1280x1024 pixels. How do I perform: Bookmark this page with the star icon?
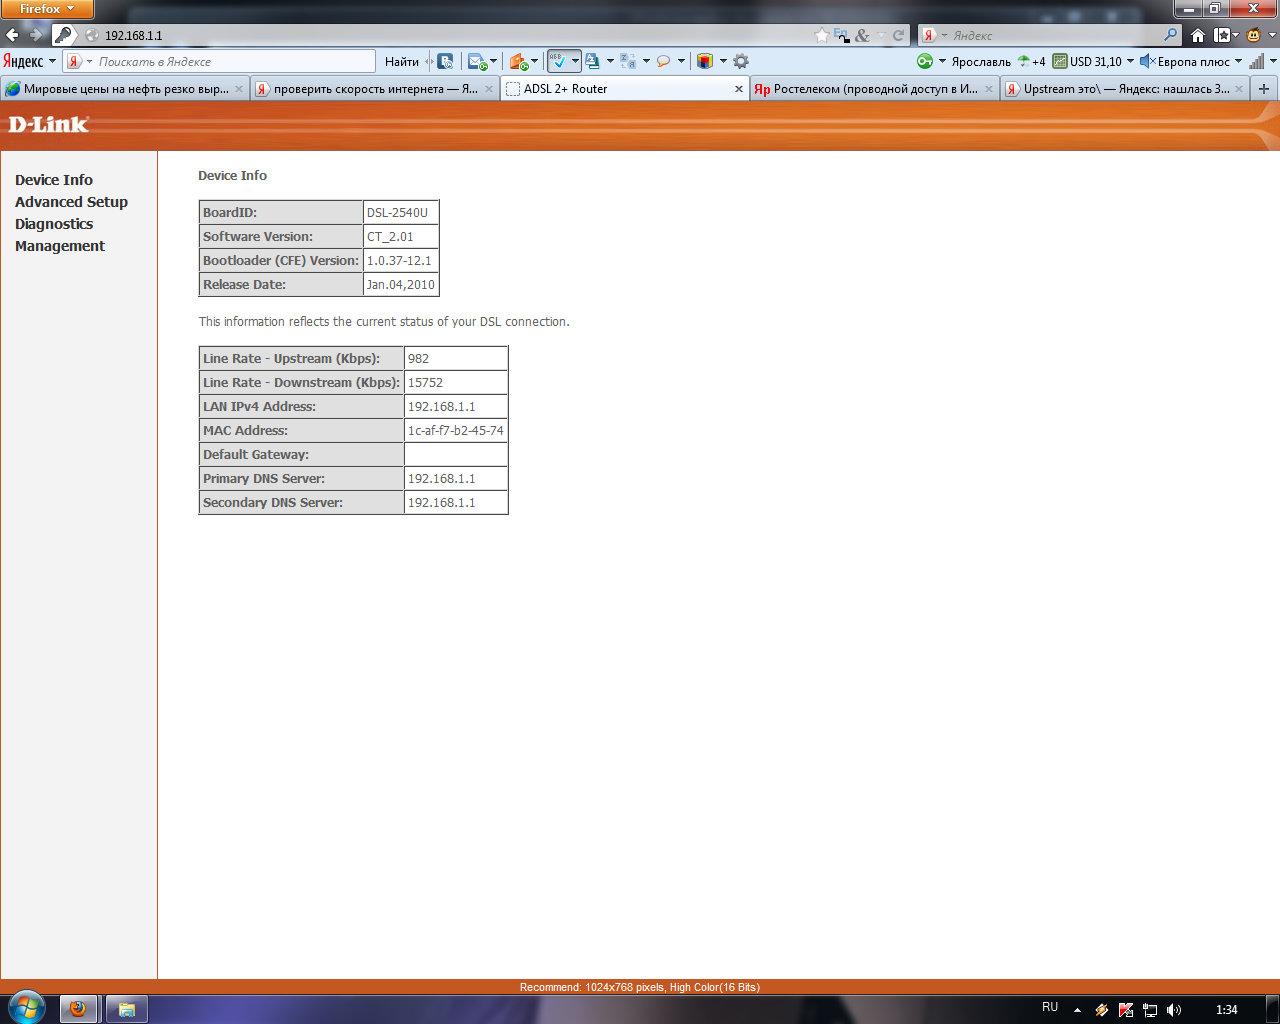click(x=822, y=35)
